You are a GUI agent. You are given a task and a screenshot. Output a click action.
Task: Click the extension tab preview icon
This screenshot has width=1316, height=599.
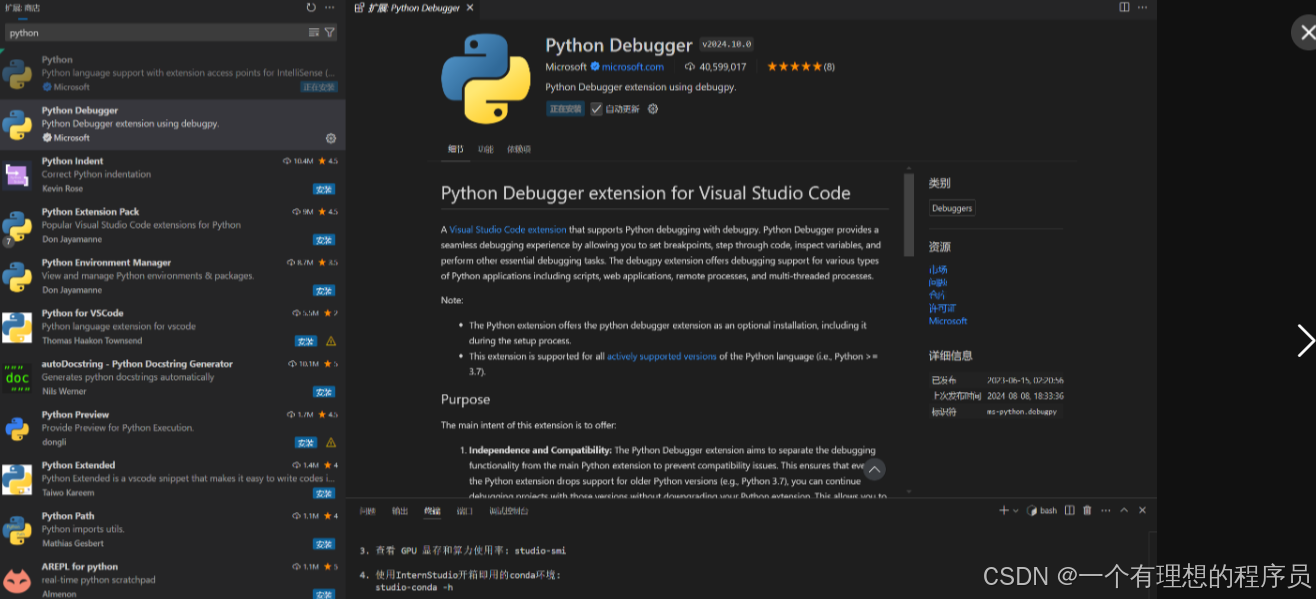click(x=361, y=8)
